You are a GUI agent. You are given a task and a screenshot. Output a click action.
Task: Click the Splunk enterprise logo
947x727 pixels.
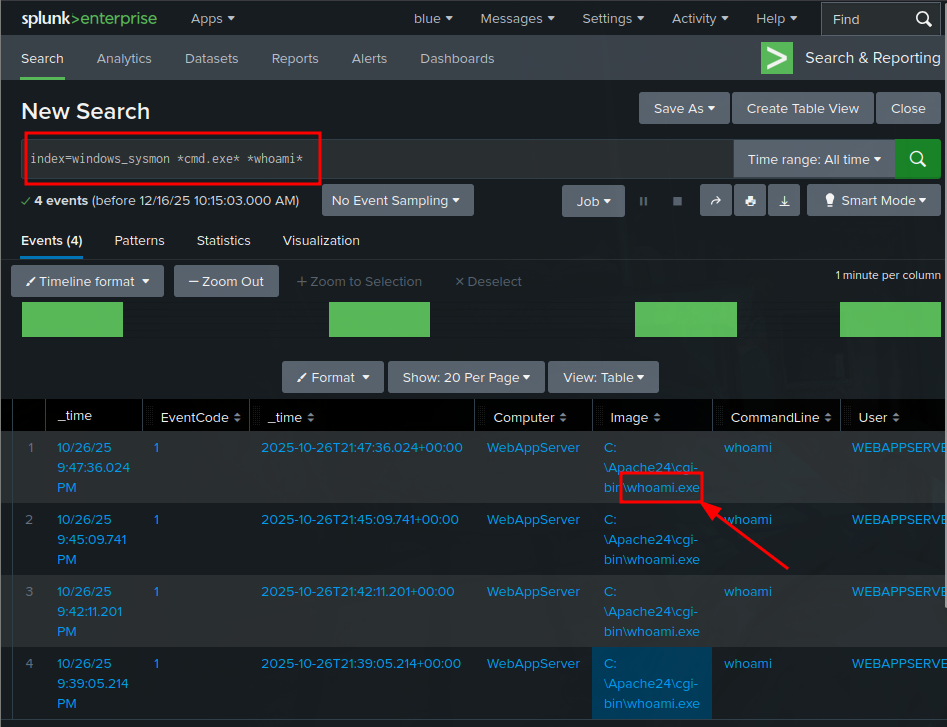[89, 19]
